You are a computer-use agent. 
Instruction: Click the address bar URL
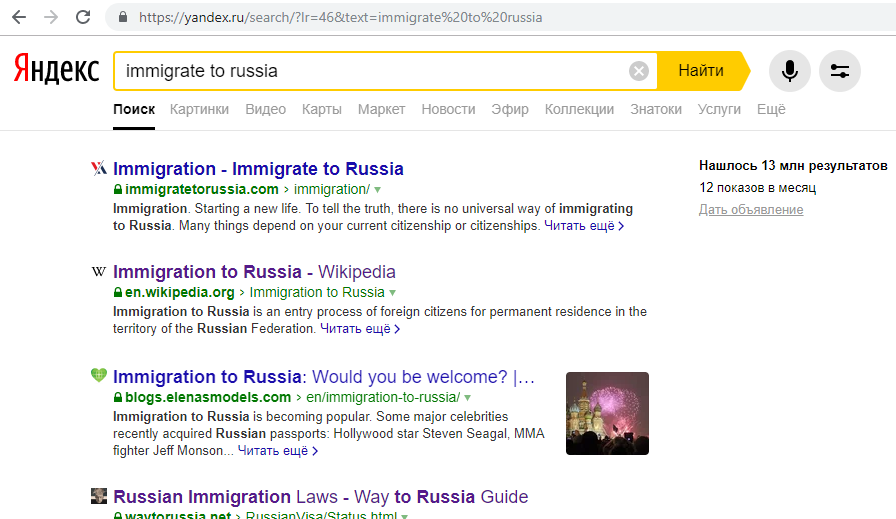[341, 18]
